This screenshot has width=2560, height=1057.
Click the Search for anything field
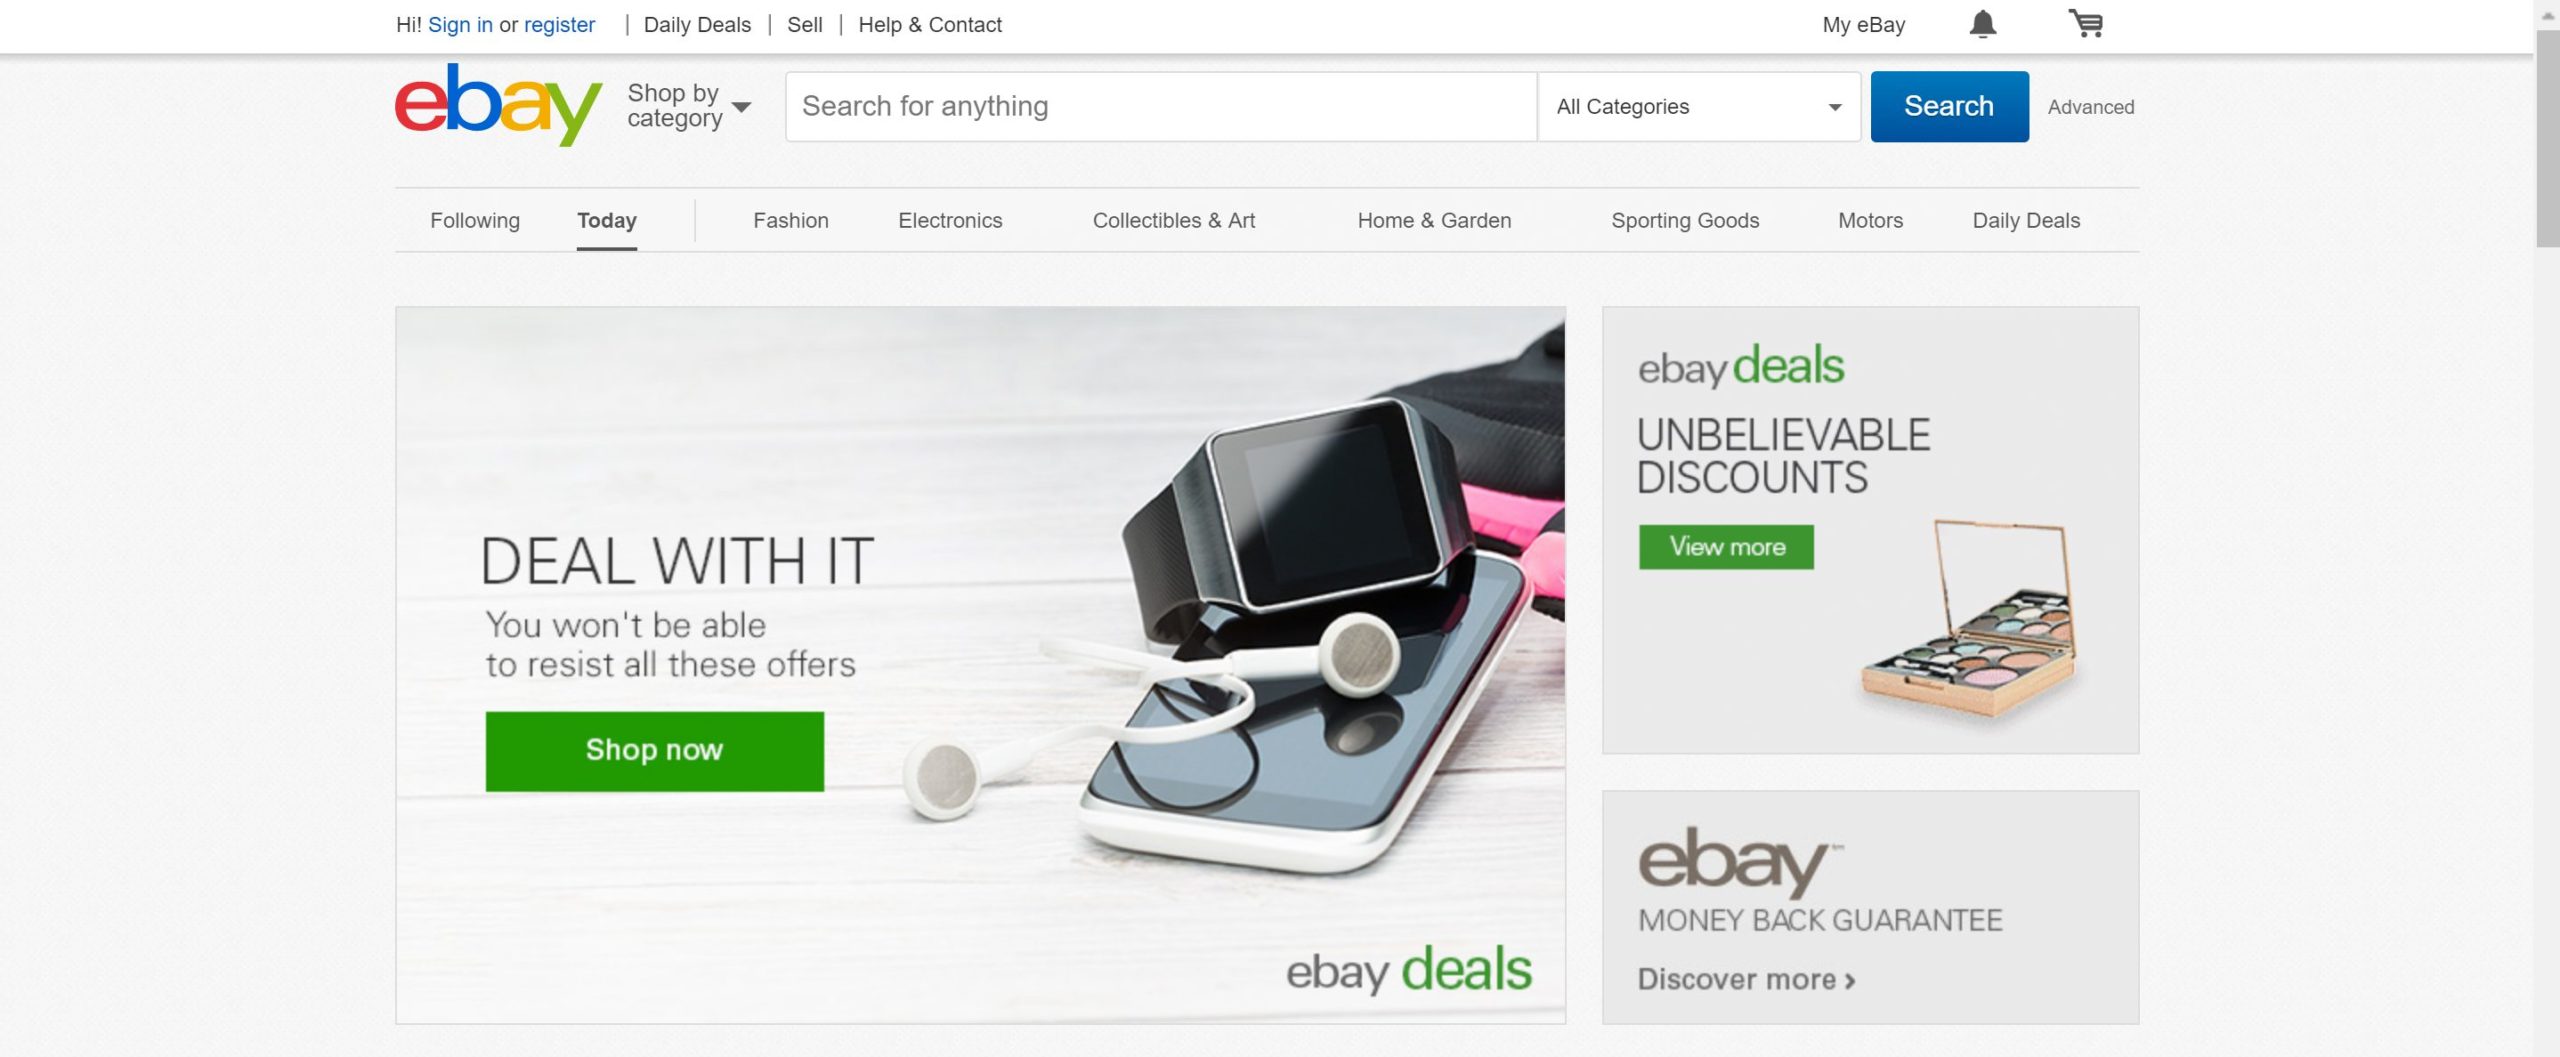click(x=1161, y=107)
